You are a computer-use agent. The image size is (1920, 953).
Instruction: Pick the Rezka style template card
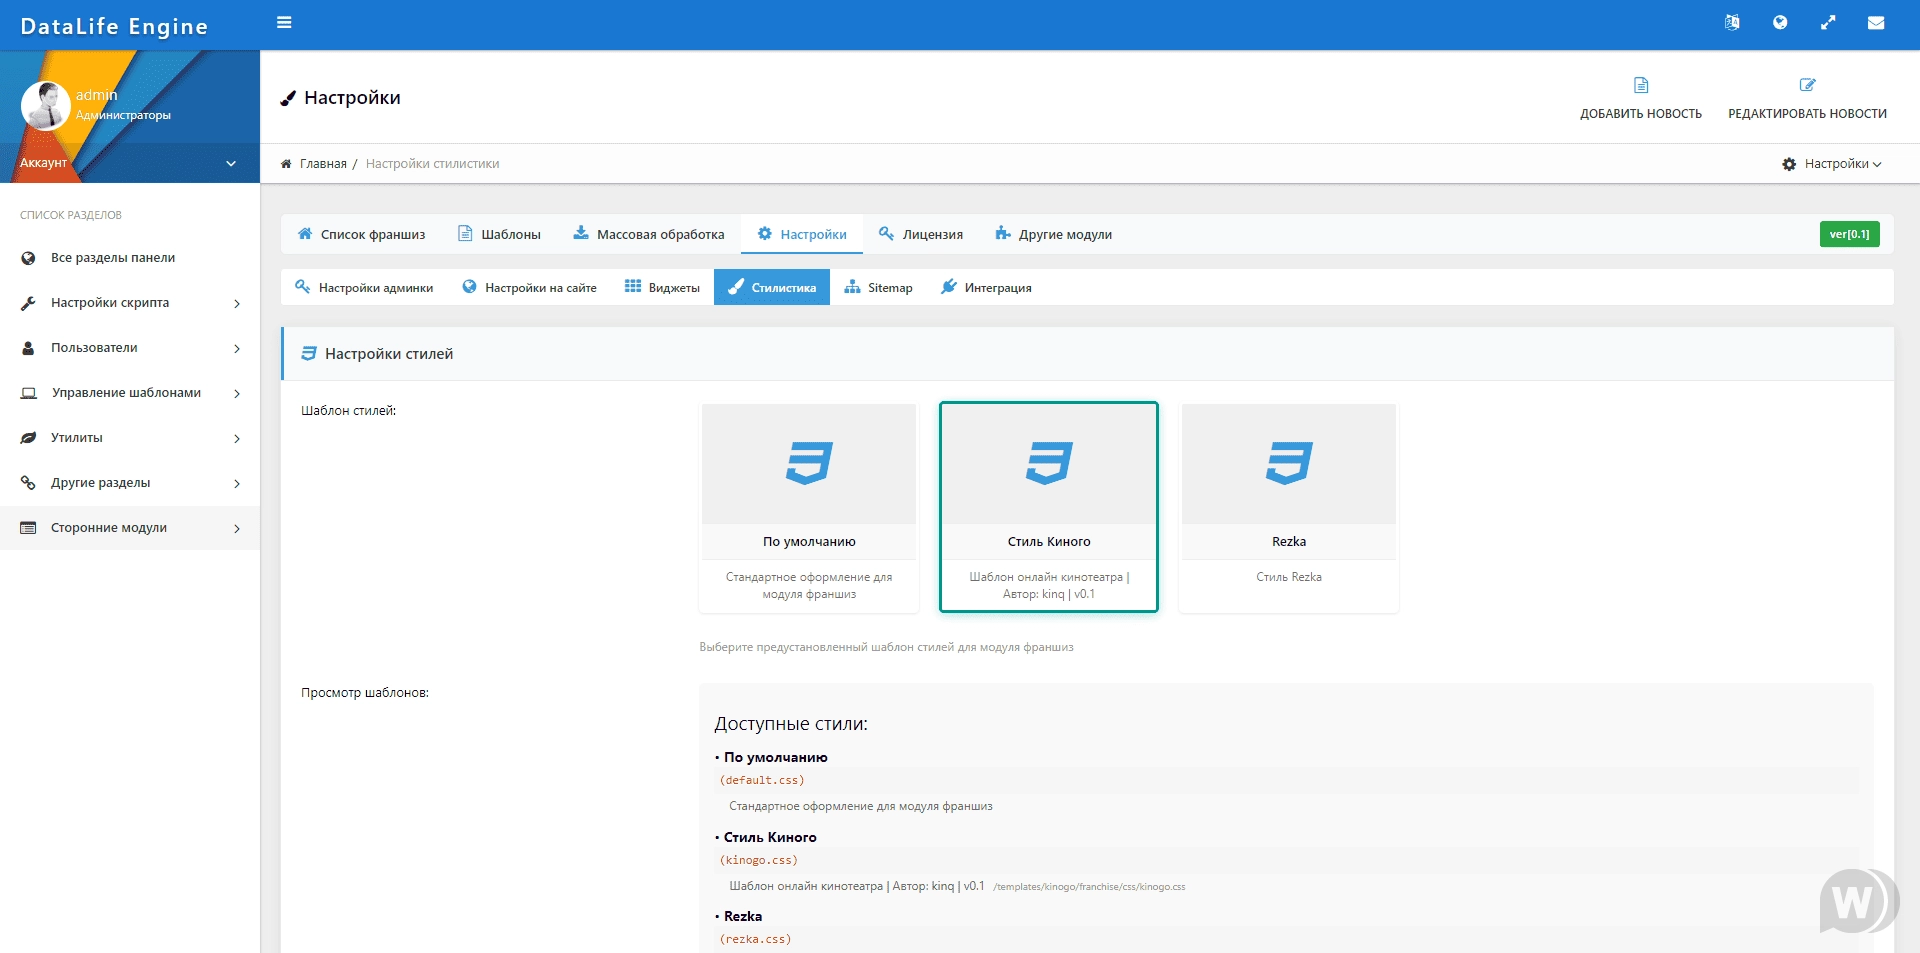1289,507
